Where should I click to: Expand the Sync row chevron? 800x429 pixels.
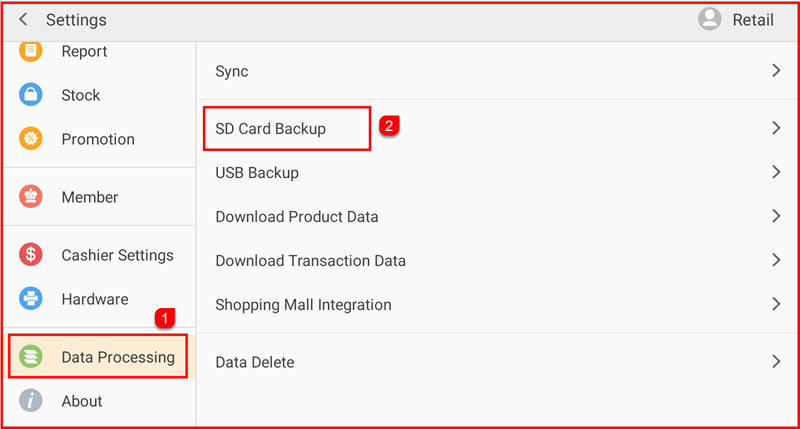pyautogui.click(x=776, y=71)
